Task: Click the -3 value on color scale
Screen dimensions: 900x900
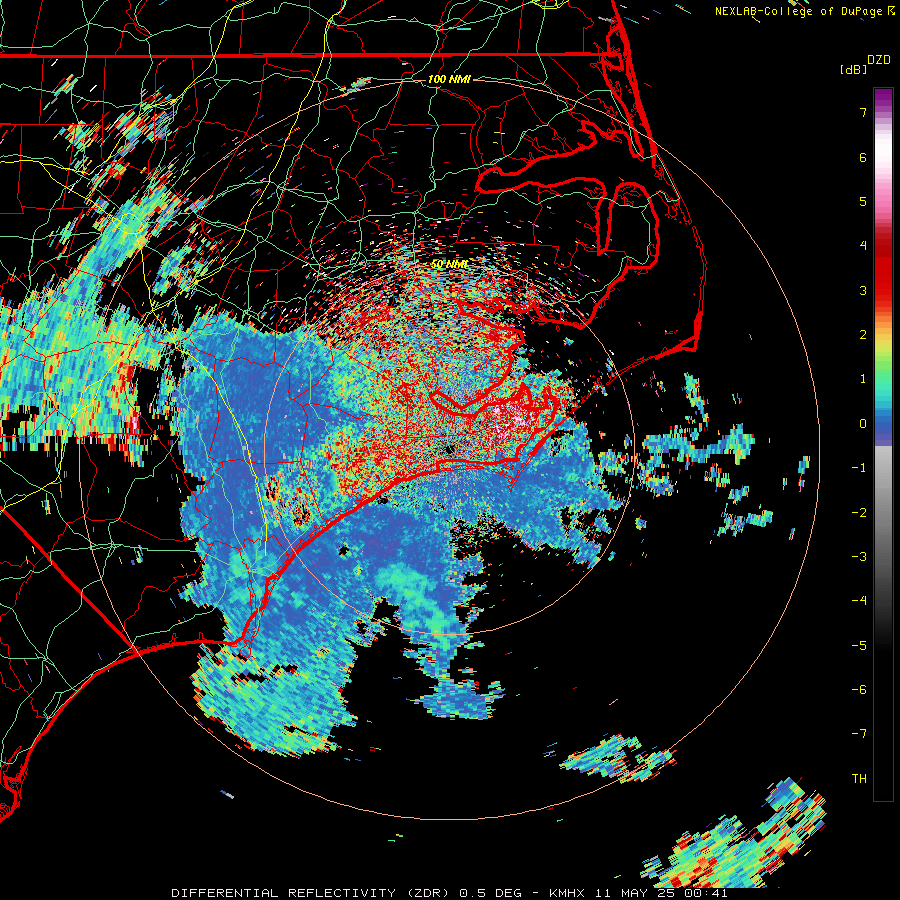Action: 859,557
